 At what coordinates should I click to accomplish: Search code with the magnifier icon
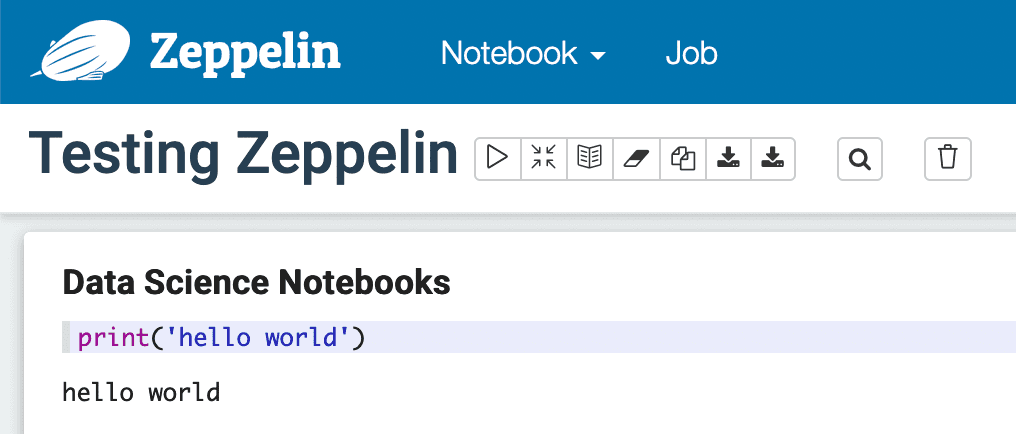pyautogui.click(x=860, y=158)
